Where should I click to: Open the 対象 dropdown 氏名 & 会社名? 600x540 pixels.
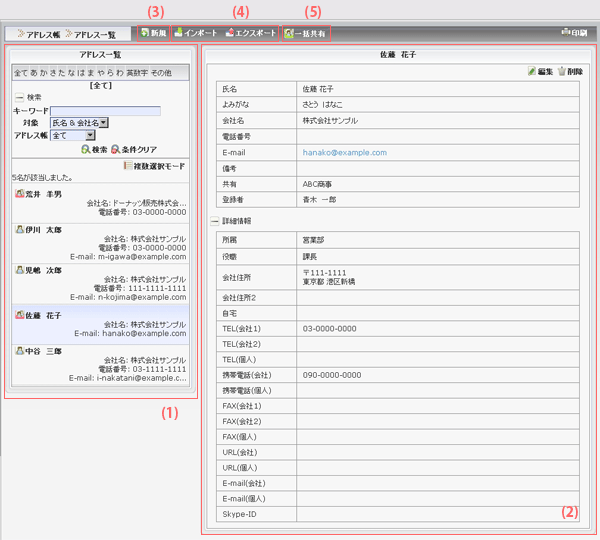pos(80,123)
